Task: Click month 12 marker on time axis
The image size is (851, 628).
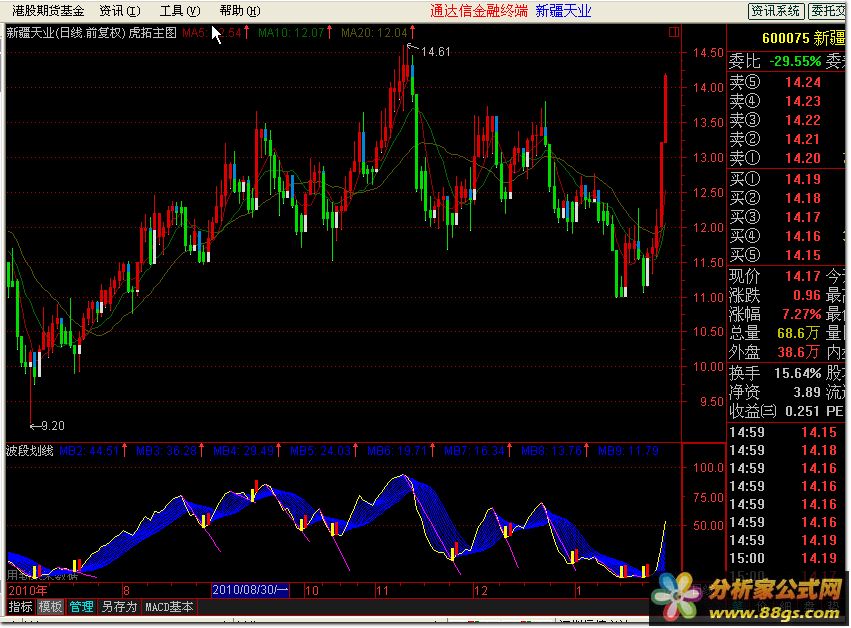Action: click(481, 591)
